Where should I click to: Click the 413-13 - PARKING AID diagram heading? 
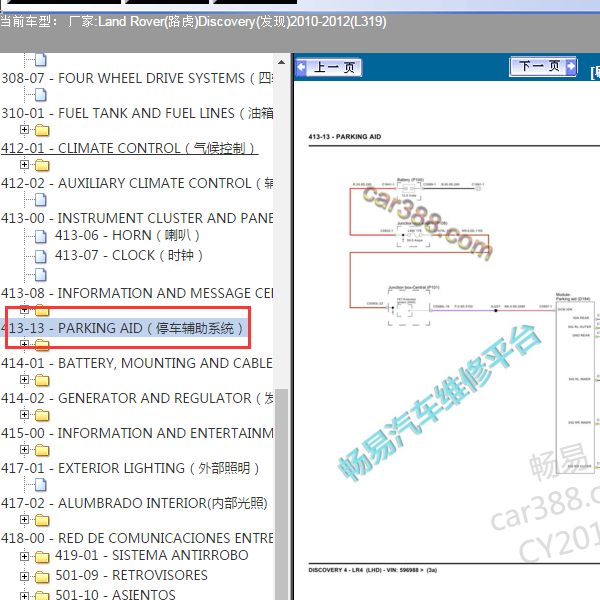click(345, 137)
